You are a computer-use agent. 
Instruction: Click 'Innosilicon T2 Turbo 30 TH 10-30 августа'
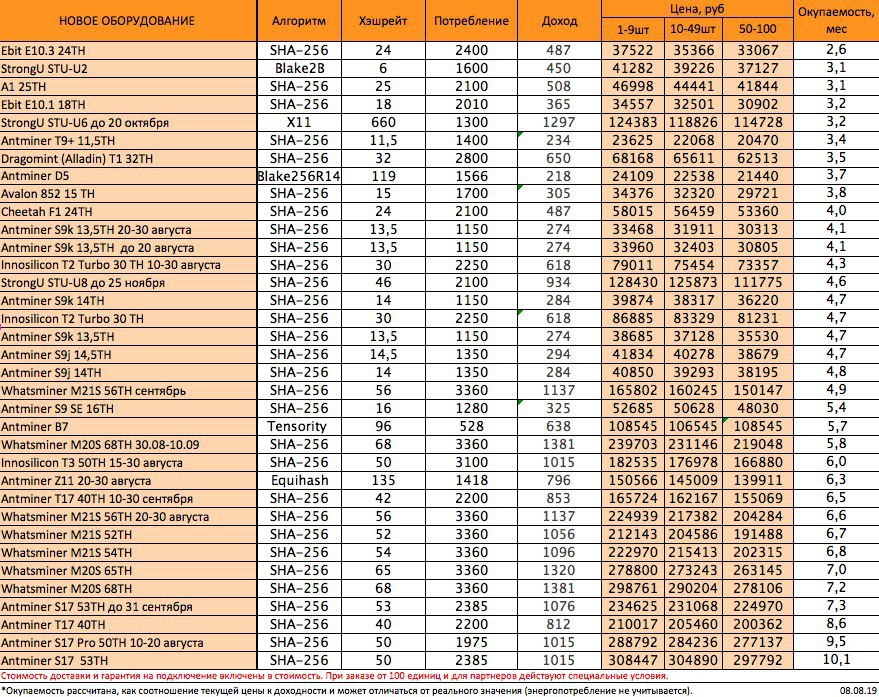pyautogui.click(x=128, y=265)
